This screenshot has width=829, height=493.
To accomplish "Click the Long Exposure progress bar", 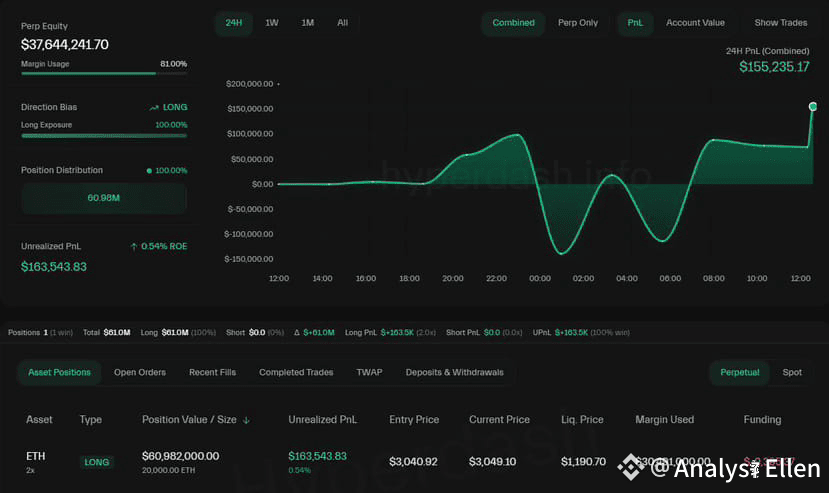I will pyautogui.click(x=104, y=135).
